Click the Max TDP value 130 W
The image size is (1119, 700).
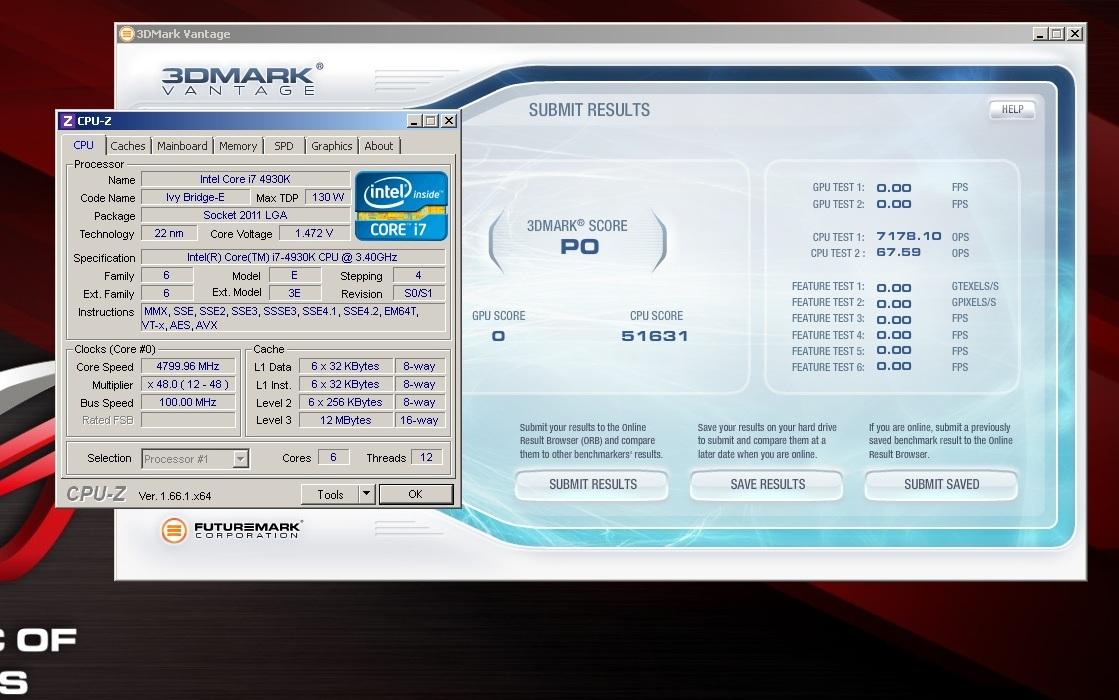tap(328, 197)
